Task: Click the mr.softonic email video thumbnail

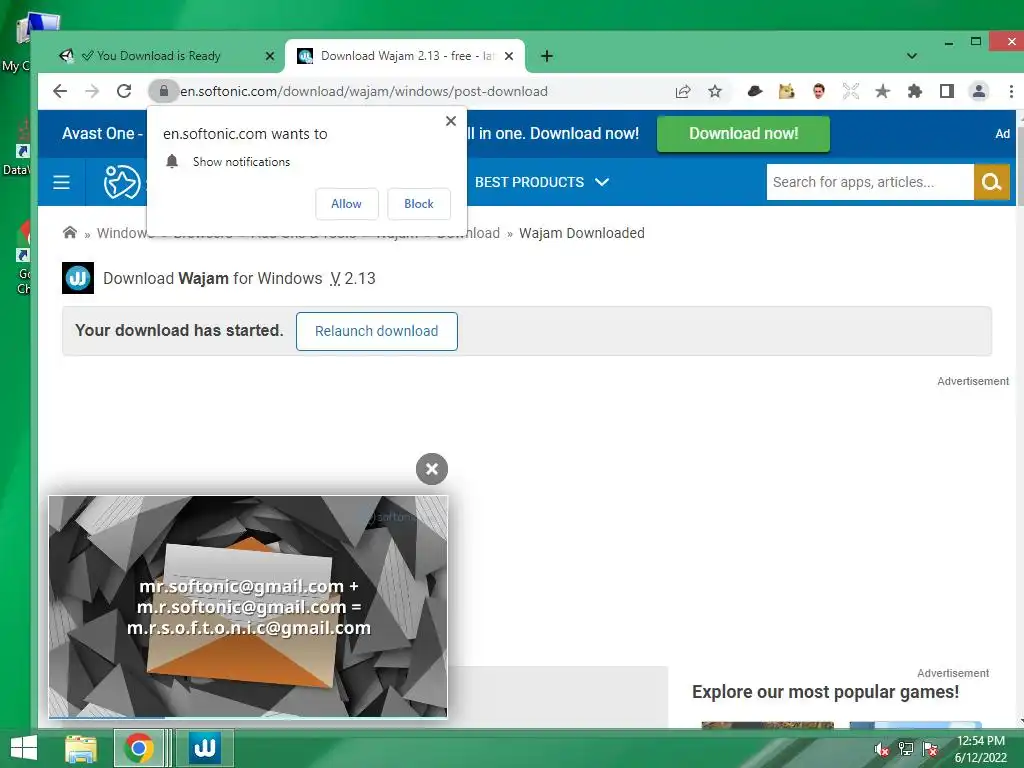Action: [x=248, y=606]
